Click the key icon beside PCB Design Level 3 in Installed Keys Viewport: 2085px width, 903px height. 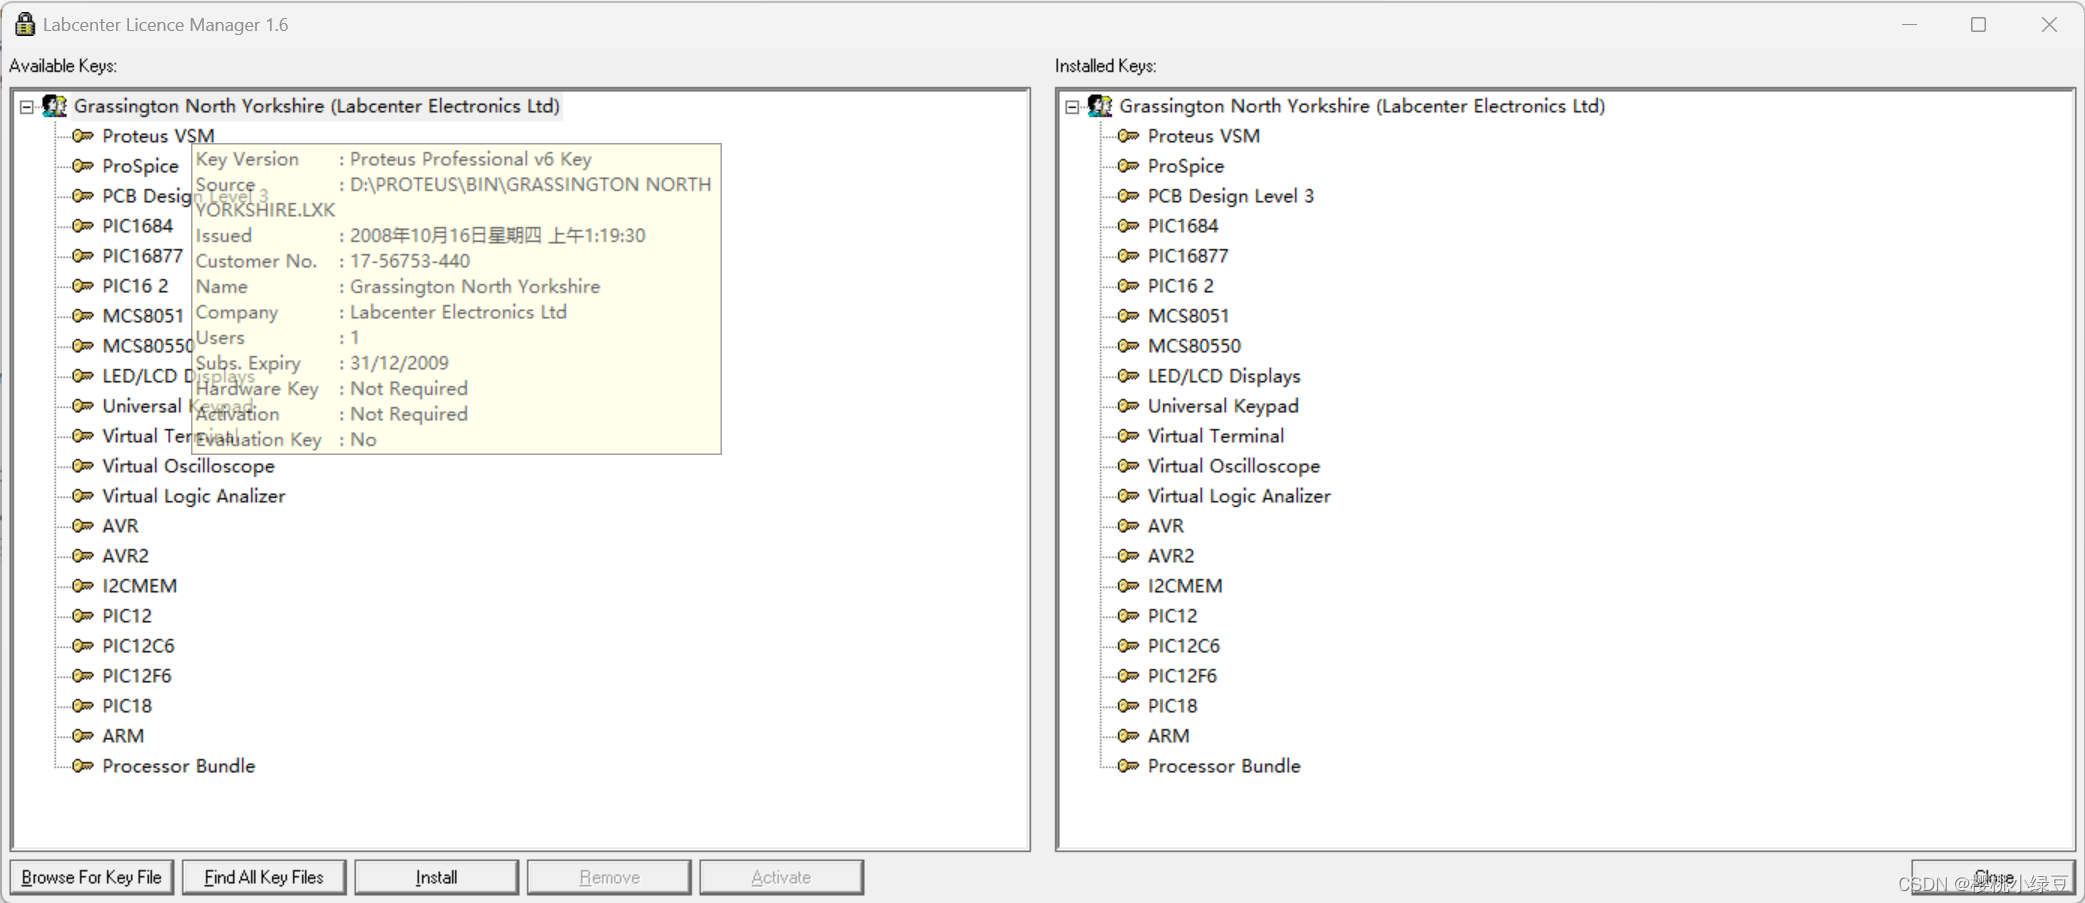click(x=1129, y=196)
